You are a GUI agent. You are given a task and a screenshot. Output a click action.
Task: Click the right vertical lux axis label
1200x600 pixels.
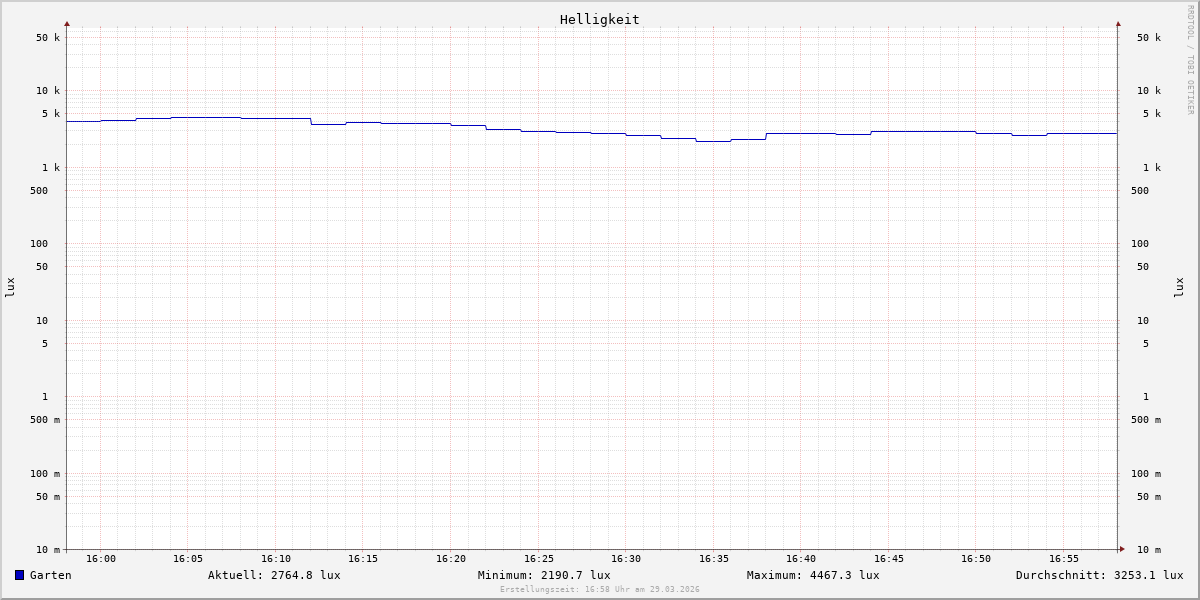(1179, 287)
